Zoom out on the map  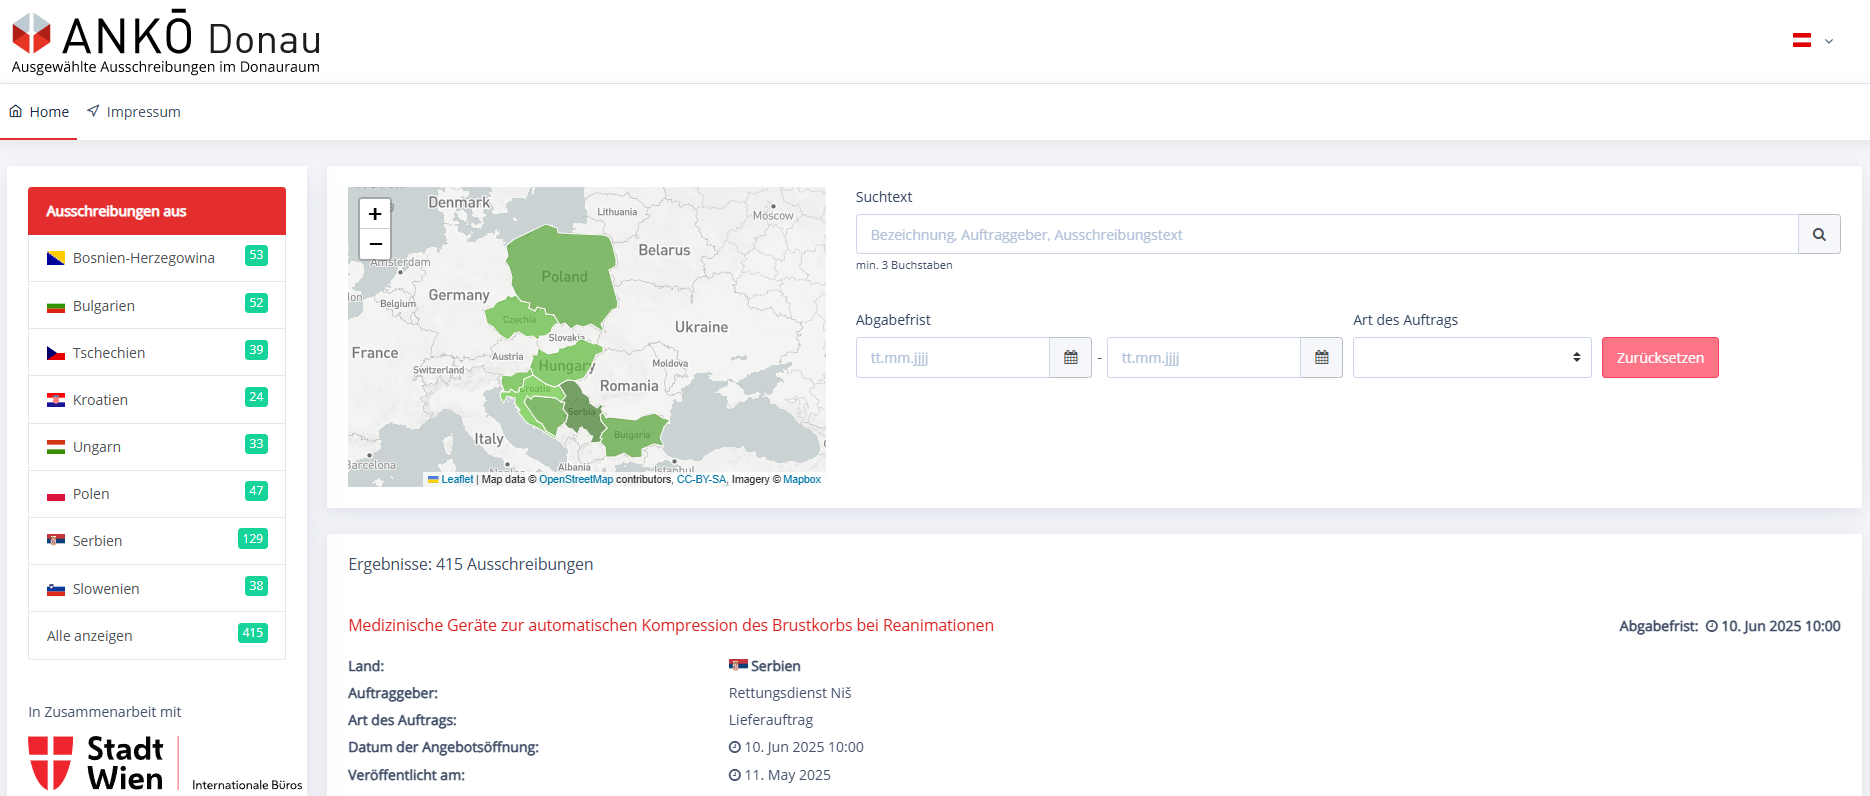pos(375,243)
